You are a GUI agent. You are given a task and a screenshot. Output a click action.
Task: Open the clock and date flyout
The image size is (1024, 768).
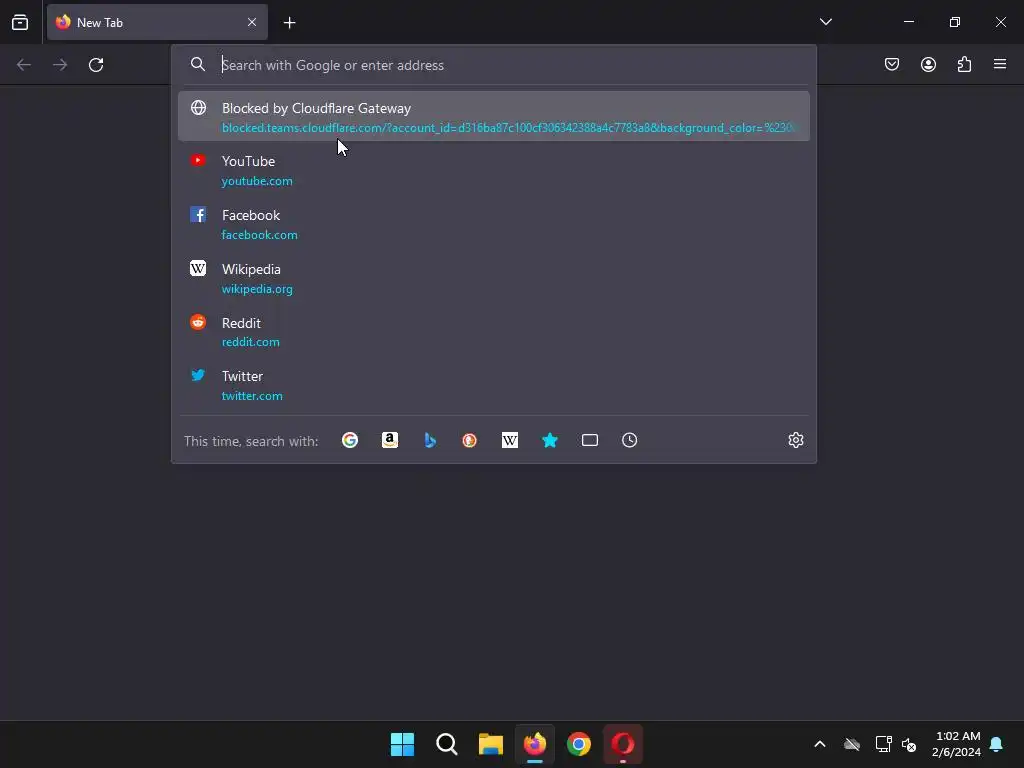(956, 744)
